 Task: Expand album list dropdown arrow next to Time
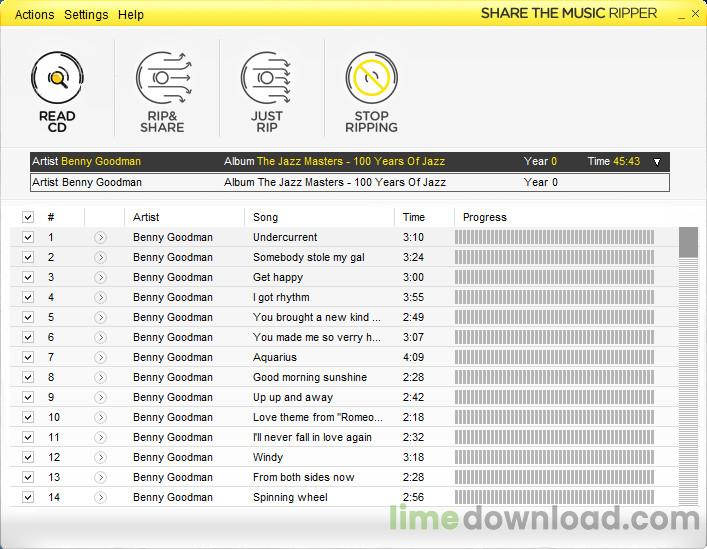click(x=657, y=162)
